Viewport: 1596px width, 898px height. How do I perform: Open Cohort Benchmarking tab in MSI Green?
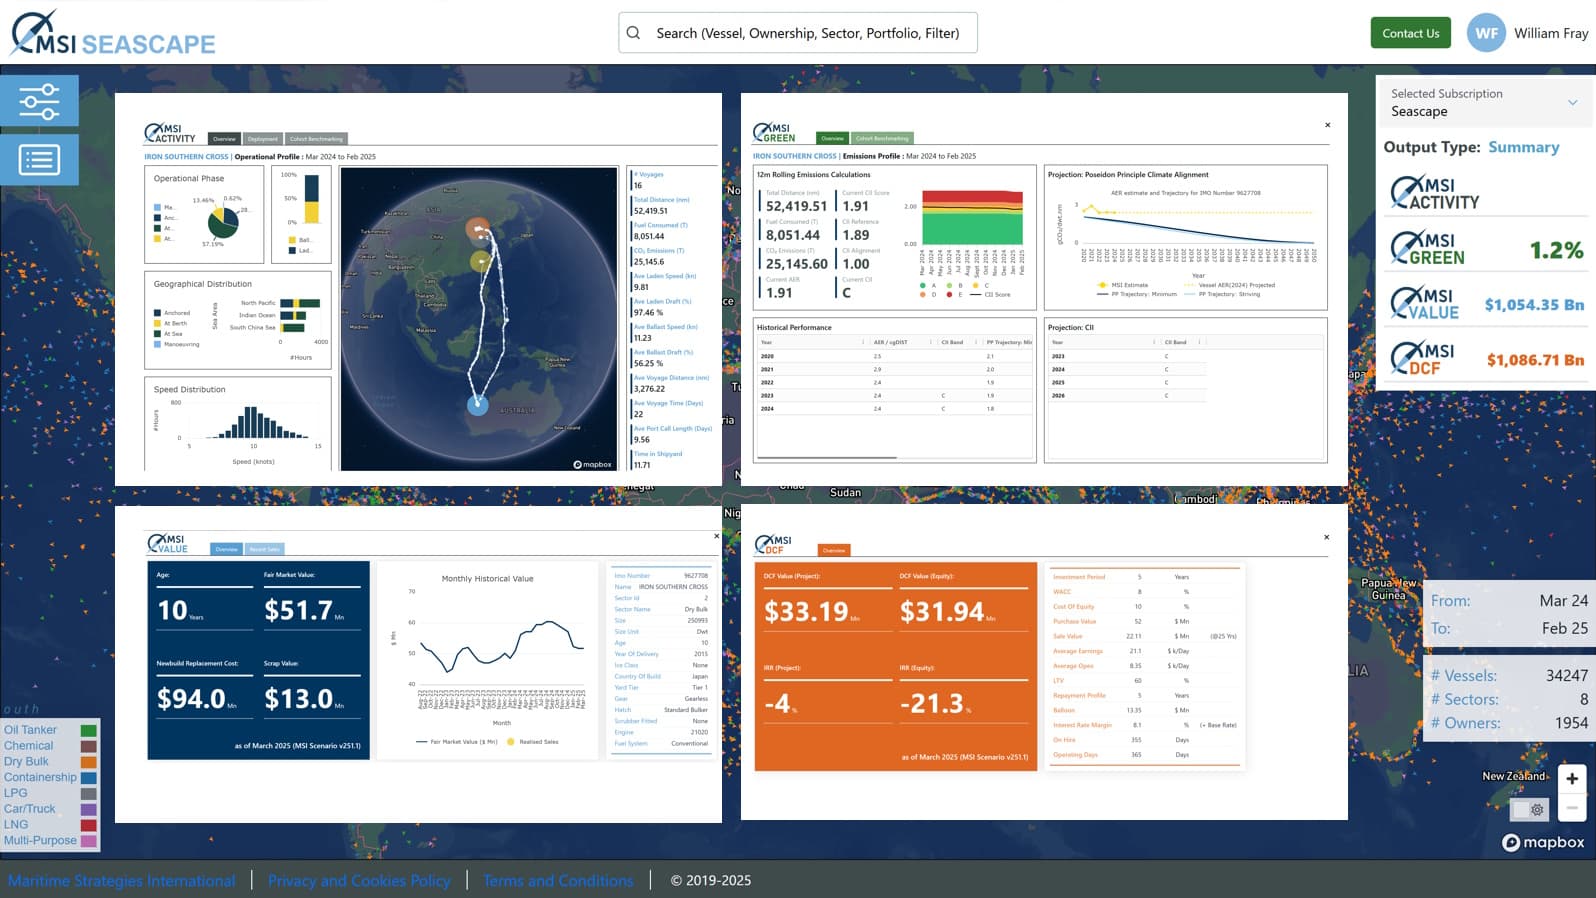(882, 139)
